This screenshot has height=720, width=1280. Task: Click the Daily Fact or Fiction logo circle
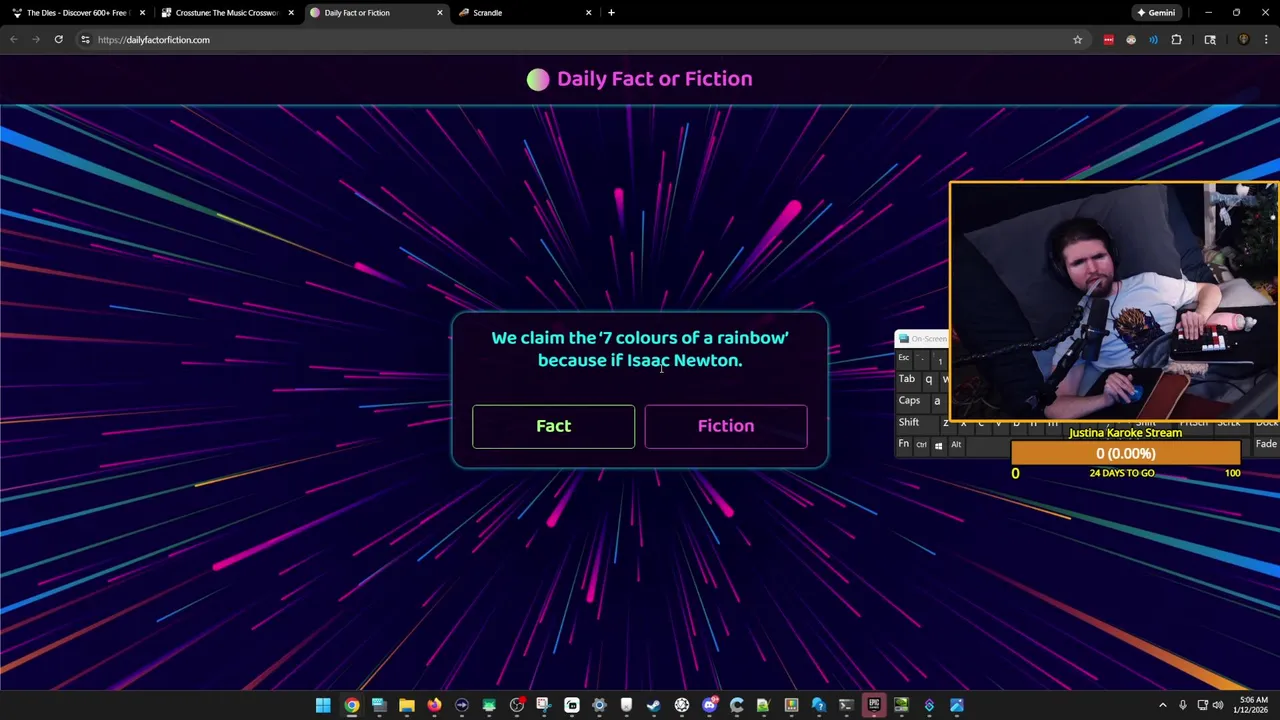[538, 79]
